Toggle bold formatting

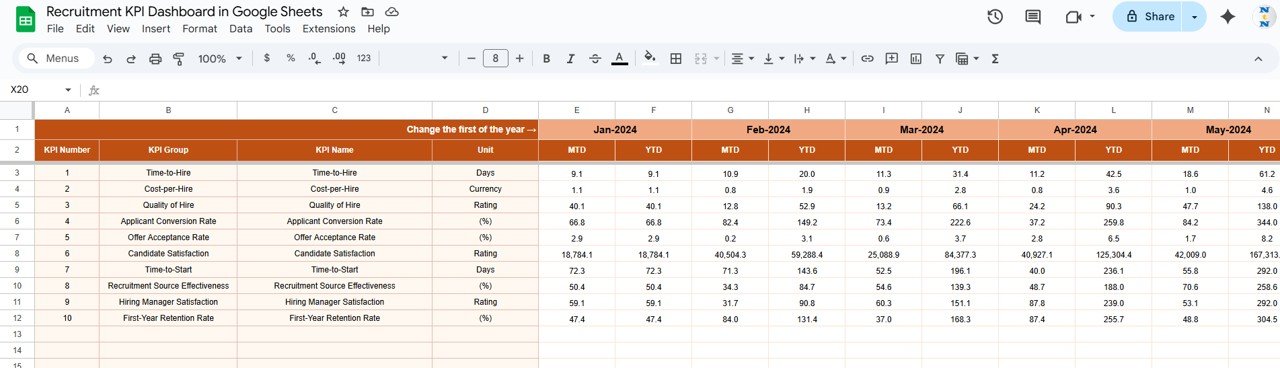547,59
